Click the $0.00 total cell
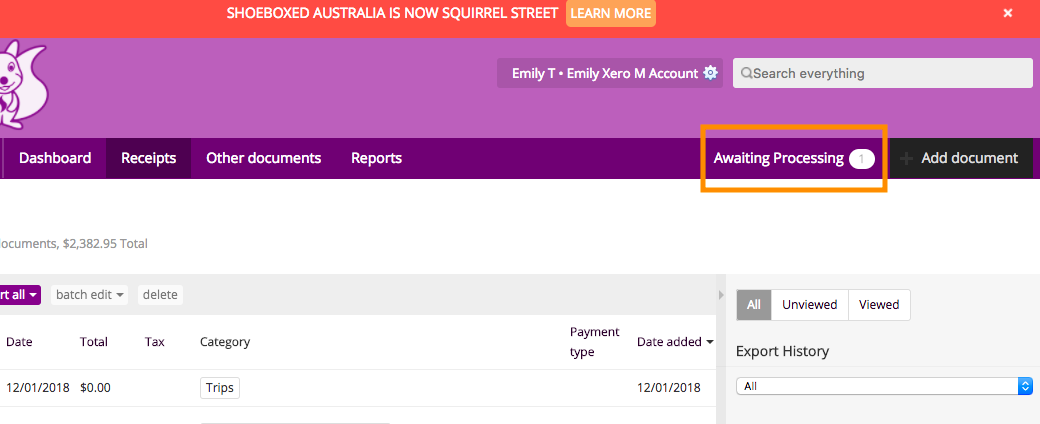 point(96,388)
